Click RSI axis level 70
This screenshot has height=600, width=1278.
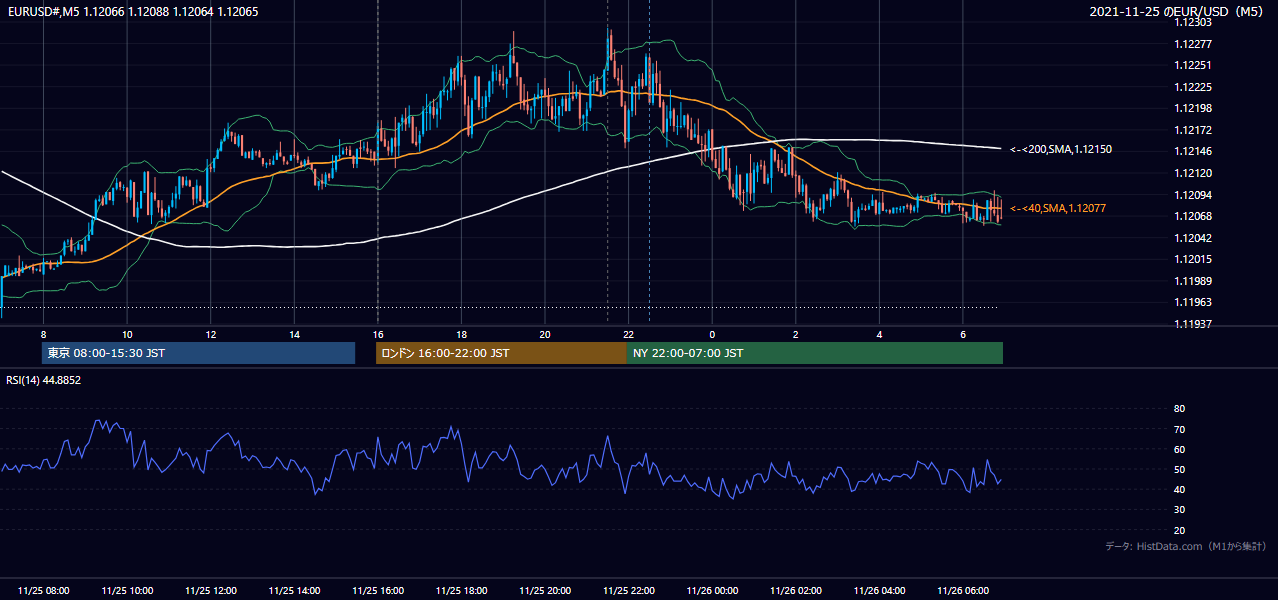(x=1179, y=429)
